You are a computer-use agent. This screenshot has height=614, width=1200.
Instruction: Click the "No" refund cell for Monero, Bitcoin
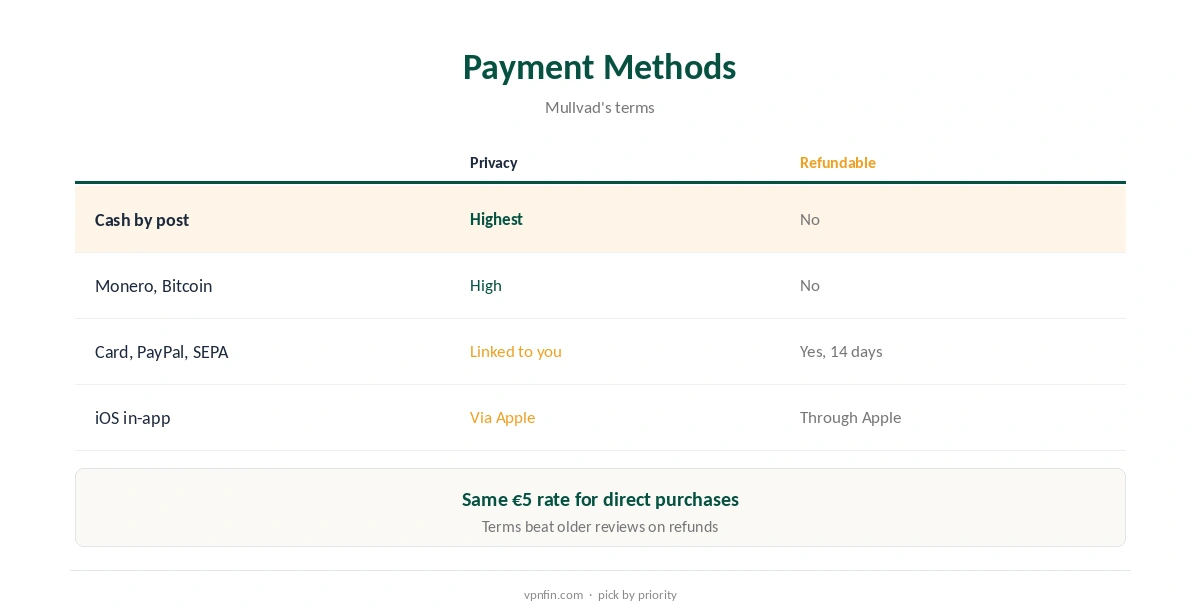809,285
